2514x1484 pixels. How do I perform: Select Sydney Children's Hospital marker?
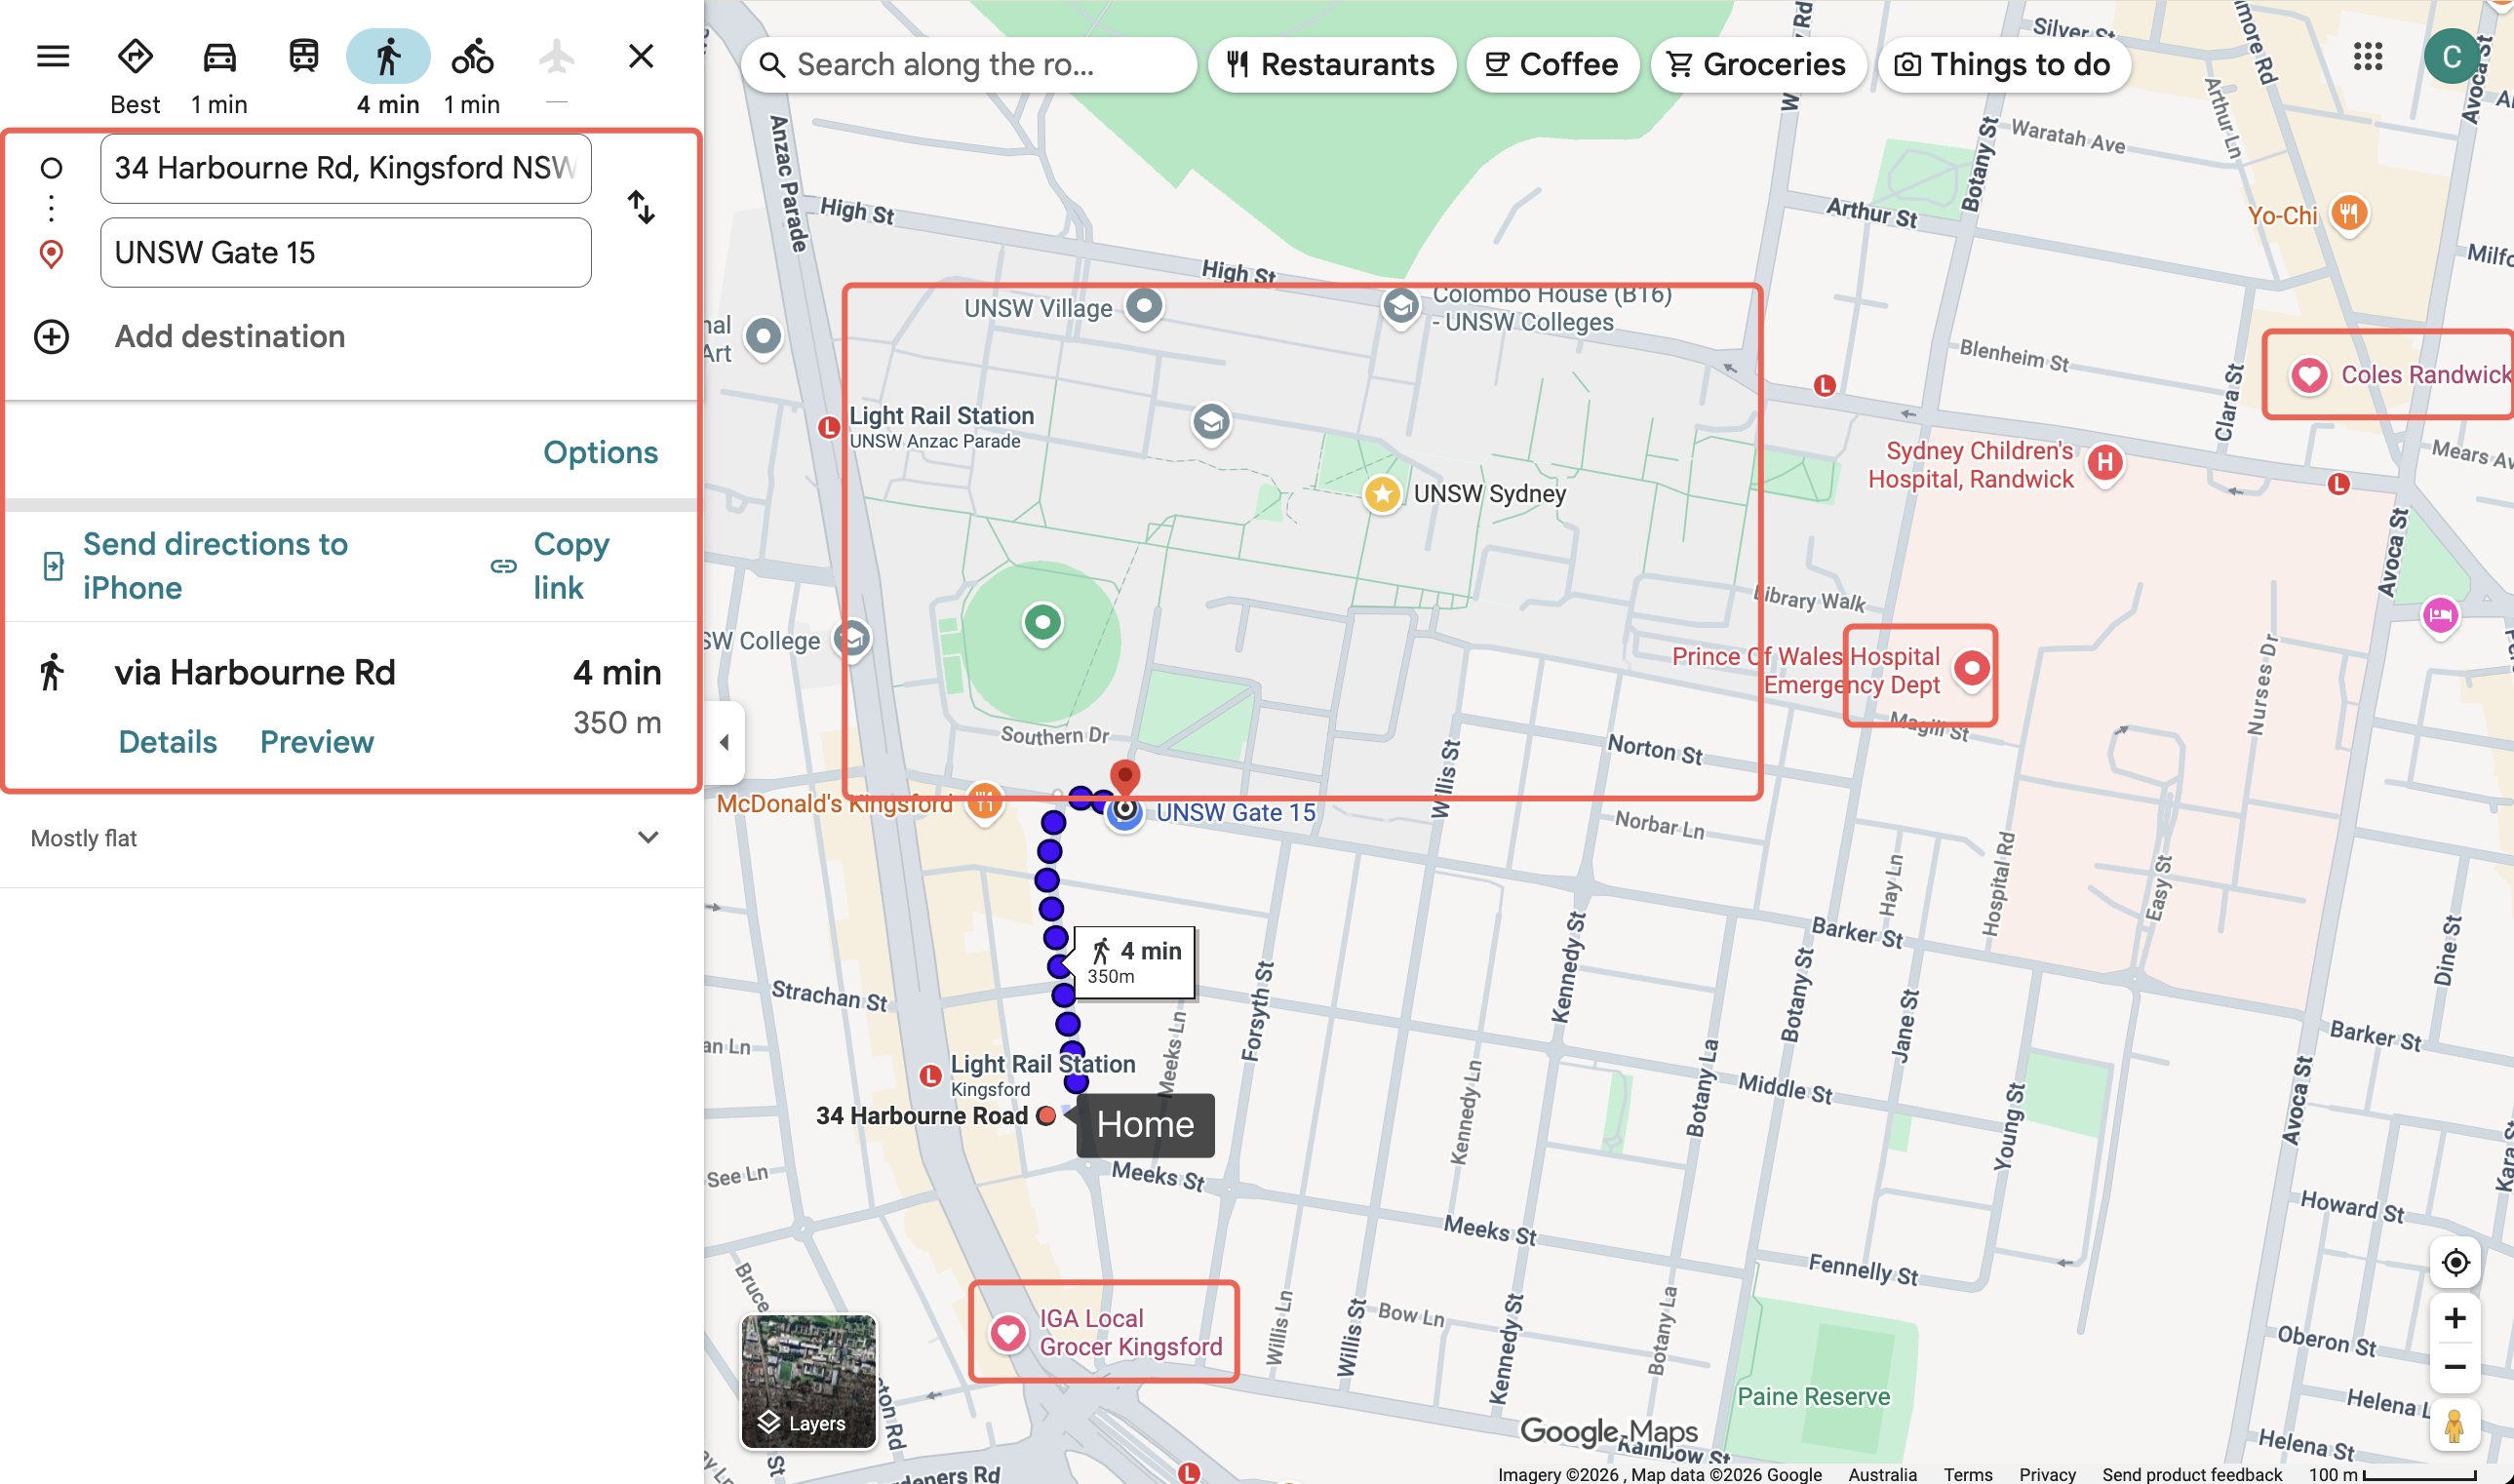2105,463
